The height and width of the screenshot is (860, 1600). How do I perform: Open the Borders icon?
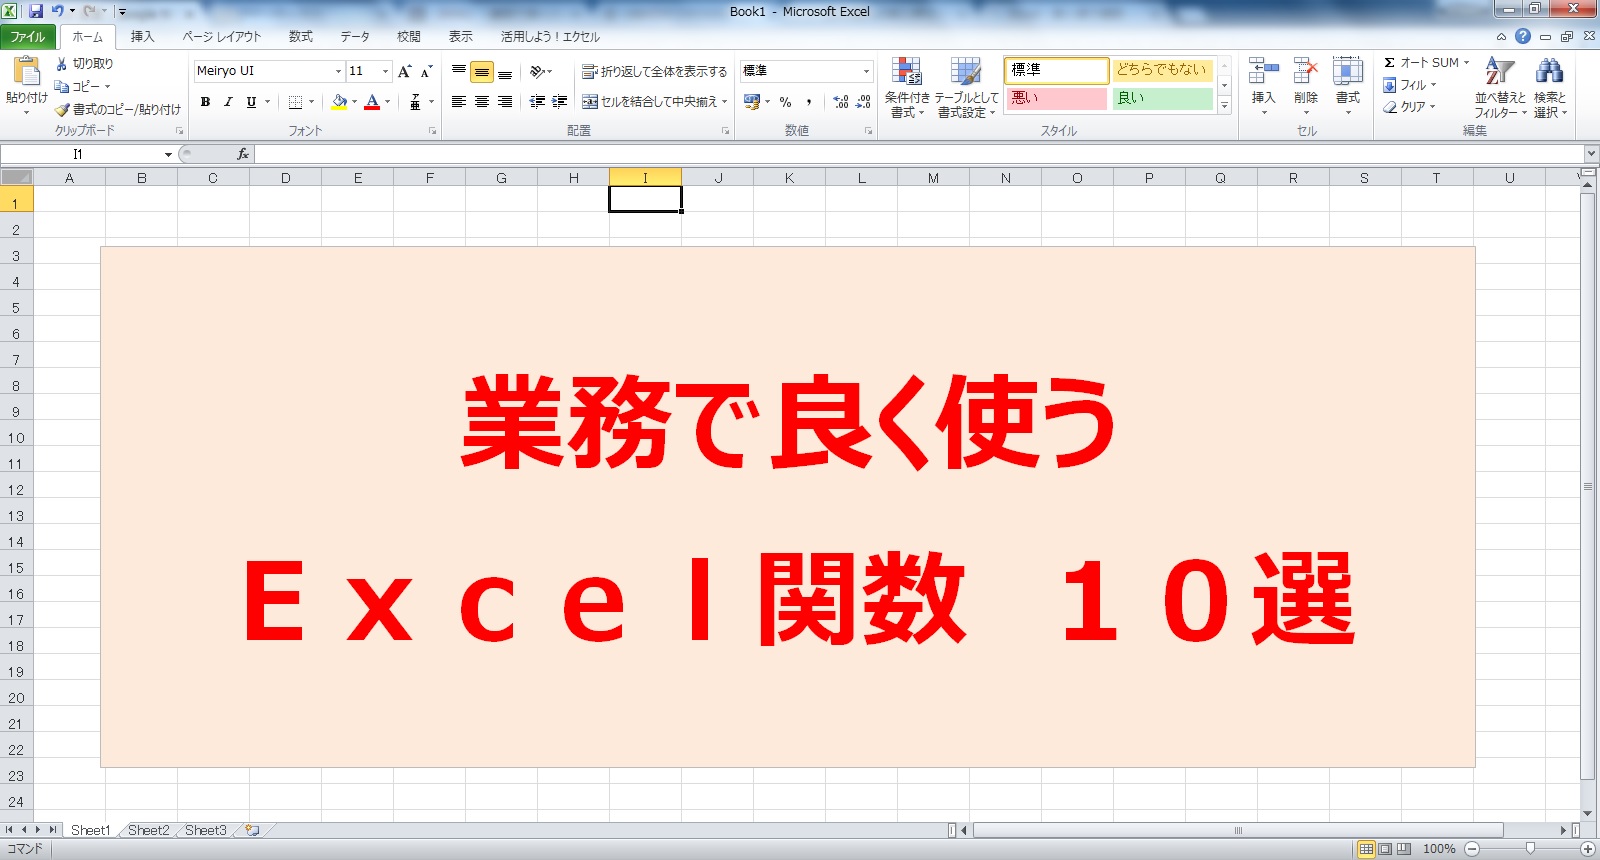click(295, 102)
